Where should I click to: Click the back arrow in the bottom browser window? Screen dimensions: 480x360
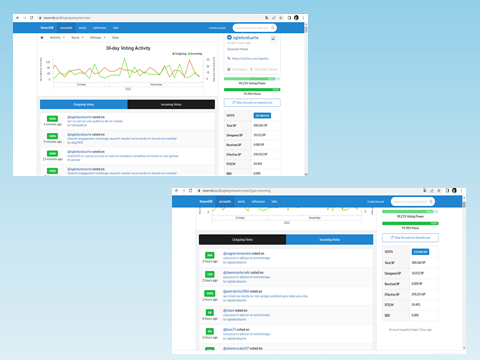tap(177, 191)
